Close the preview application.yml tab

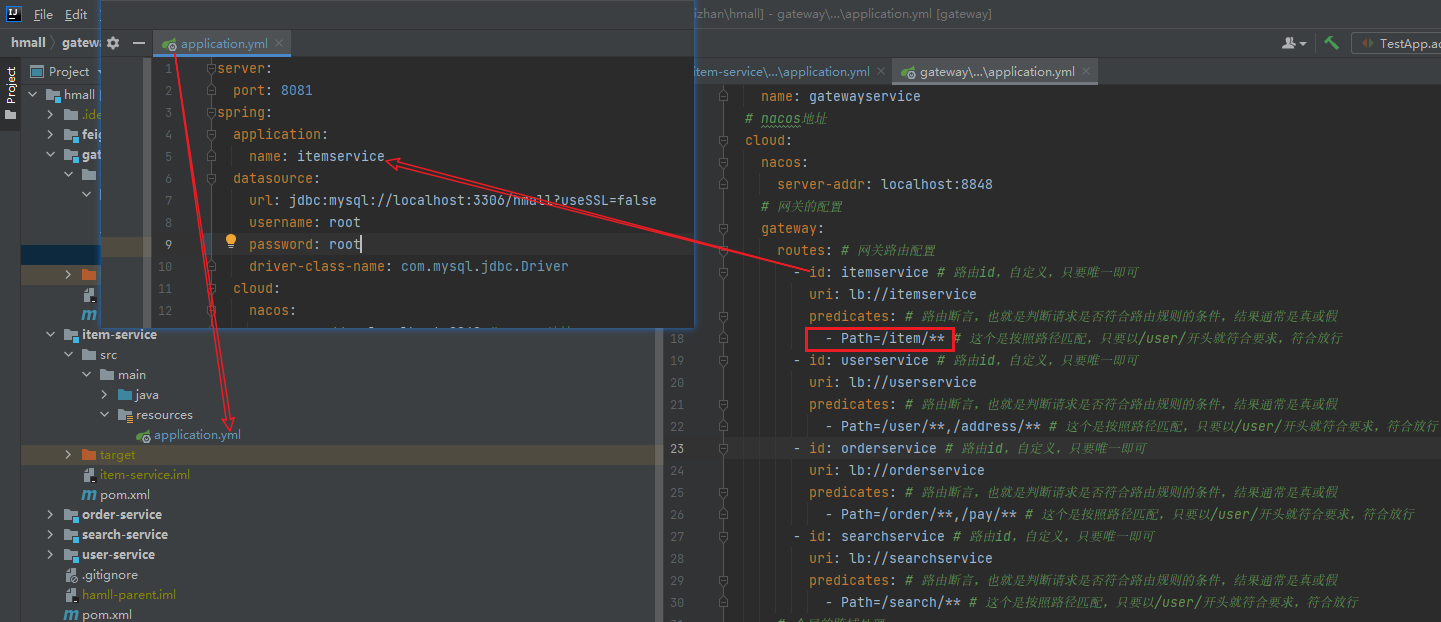coord(278,44)
